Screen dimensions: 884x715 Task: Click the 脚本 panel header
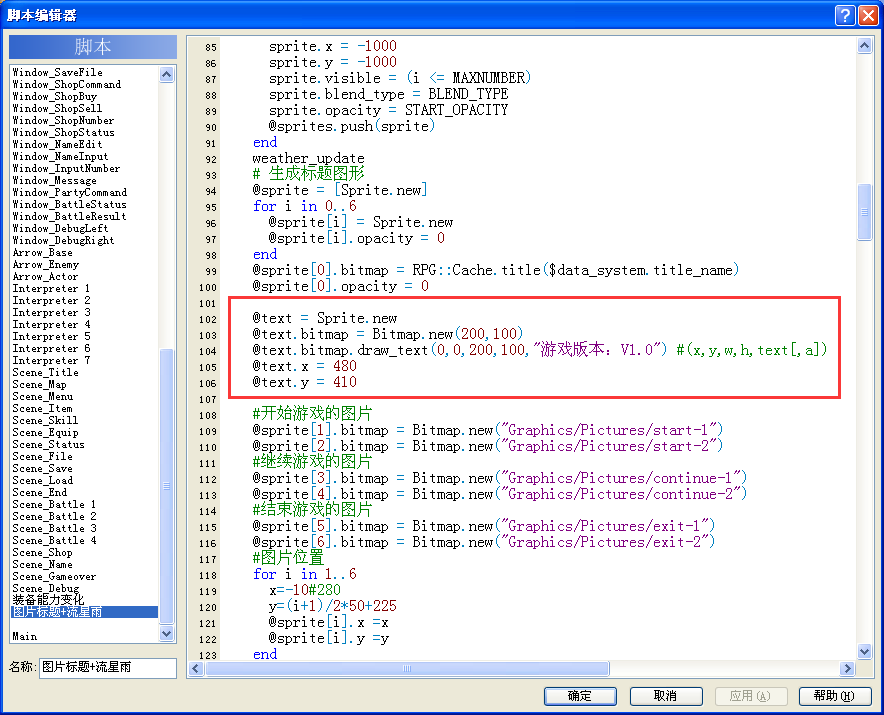tap(93, 47)
